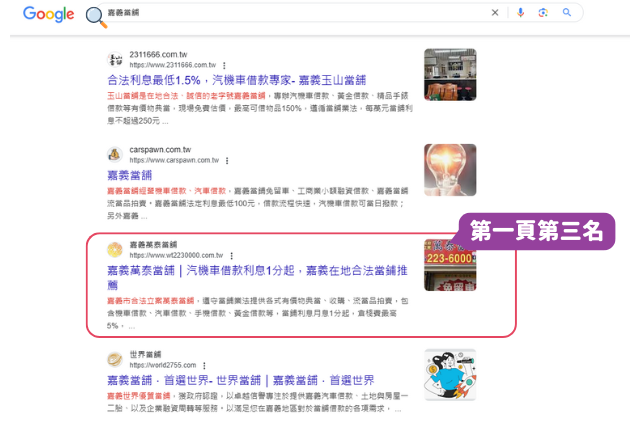
Task: Clear the search box with the X icon
Action: click(x=495, y=13)
